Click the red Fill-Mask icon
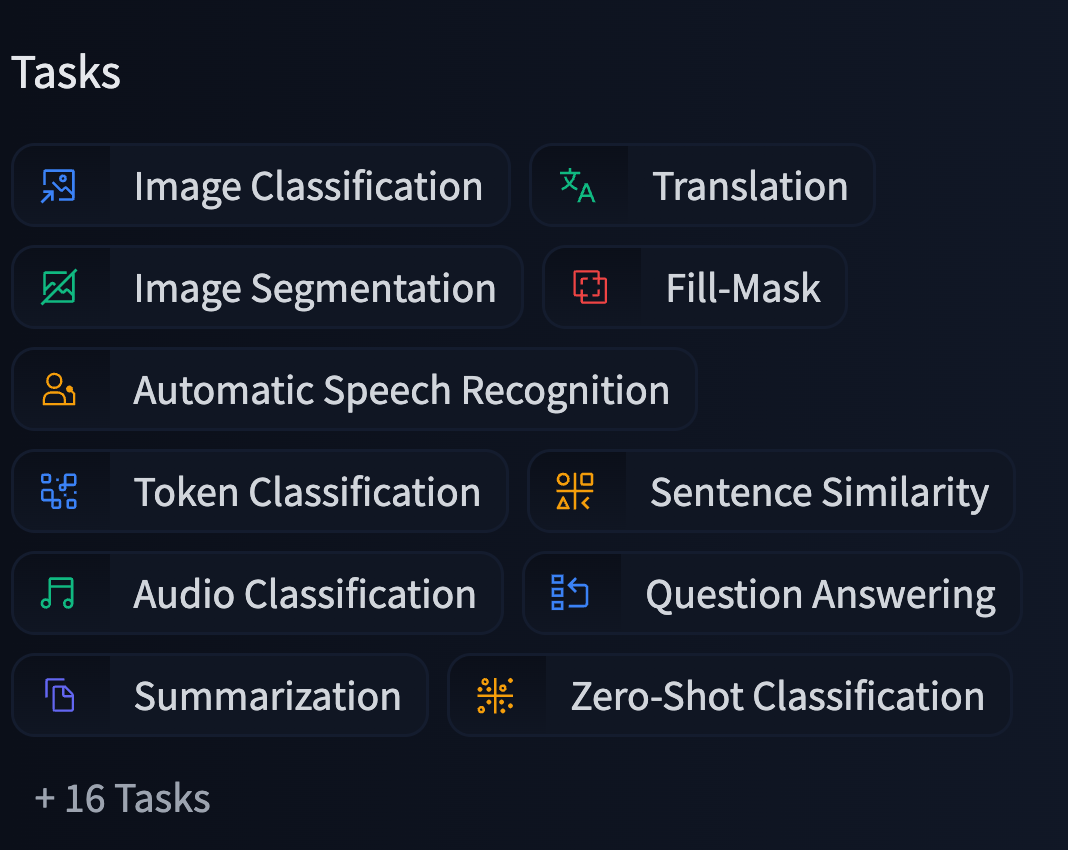This screenshot has width=1068, height=850. coord(590,288)
